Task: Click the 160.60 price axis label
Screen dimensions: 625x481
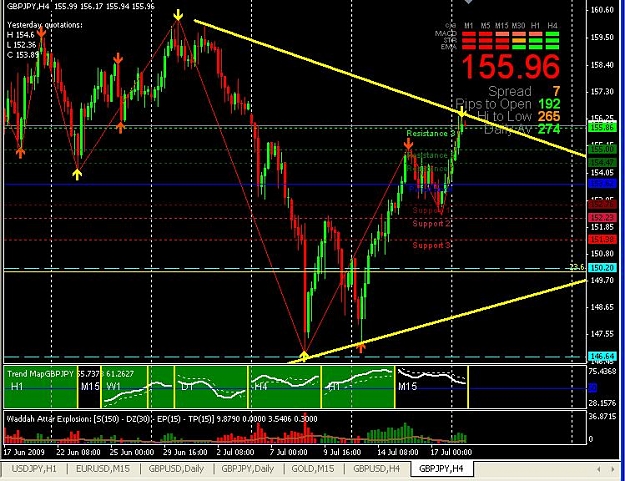Action: pos(602,10)
